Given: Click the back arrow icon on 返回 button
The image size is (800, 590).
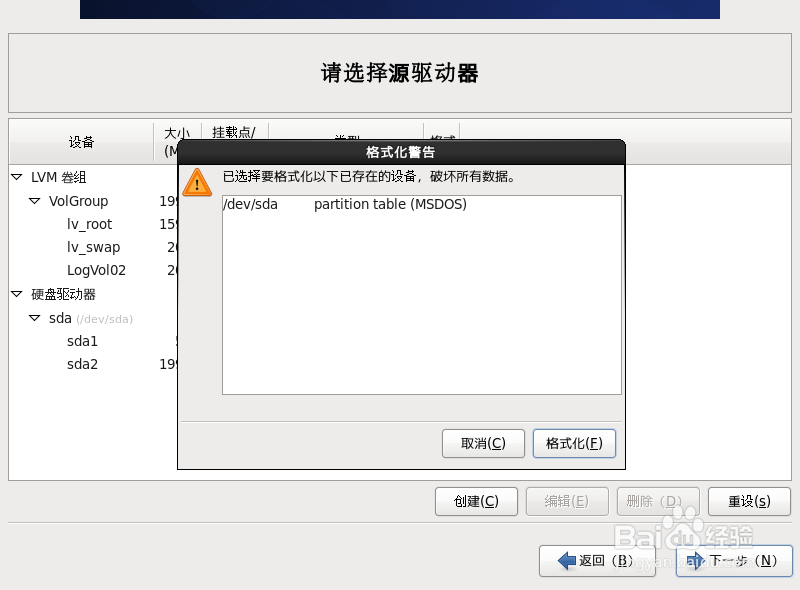Looking at the screenshot, I should (566, 561).
